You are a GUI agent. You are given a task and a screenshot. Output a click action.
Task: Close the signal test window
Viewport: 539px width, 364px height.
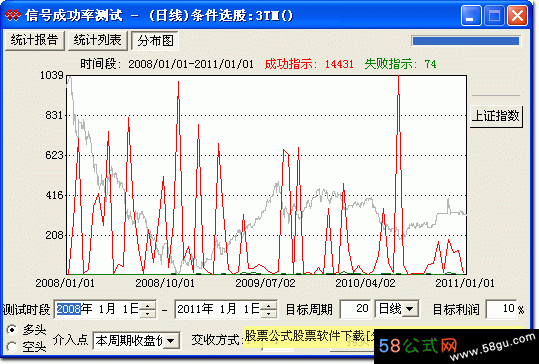(x=517, y=16)
